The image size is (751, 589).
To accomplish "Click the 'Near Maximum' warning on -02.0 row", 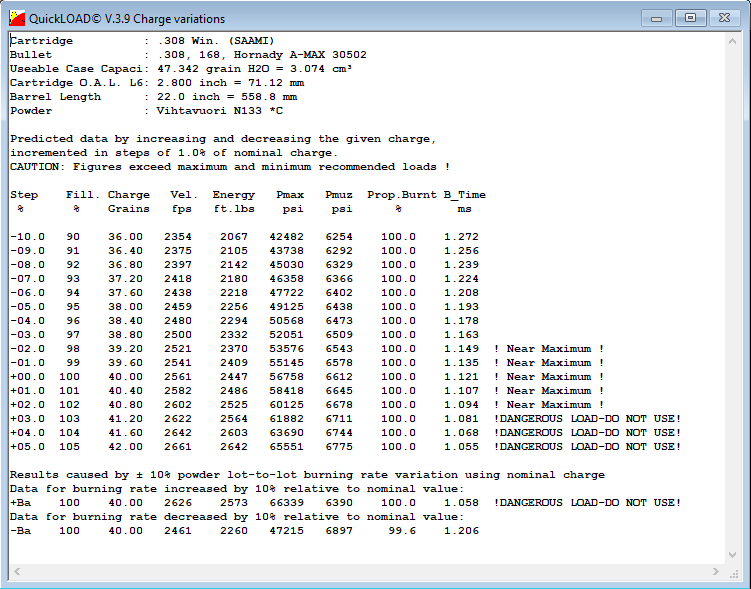I will coord(549,349).
